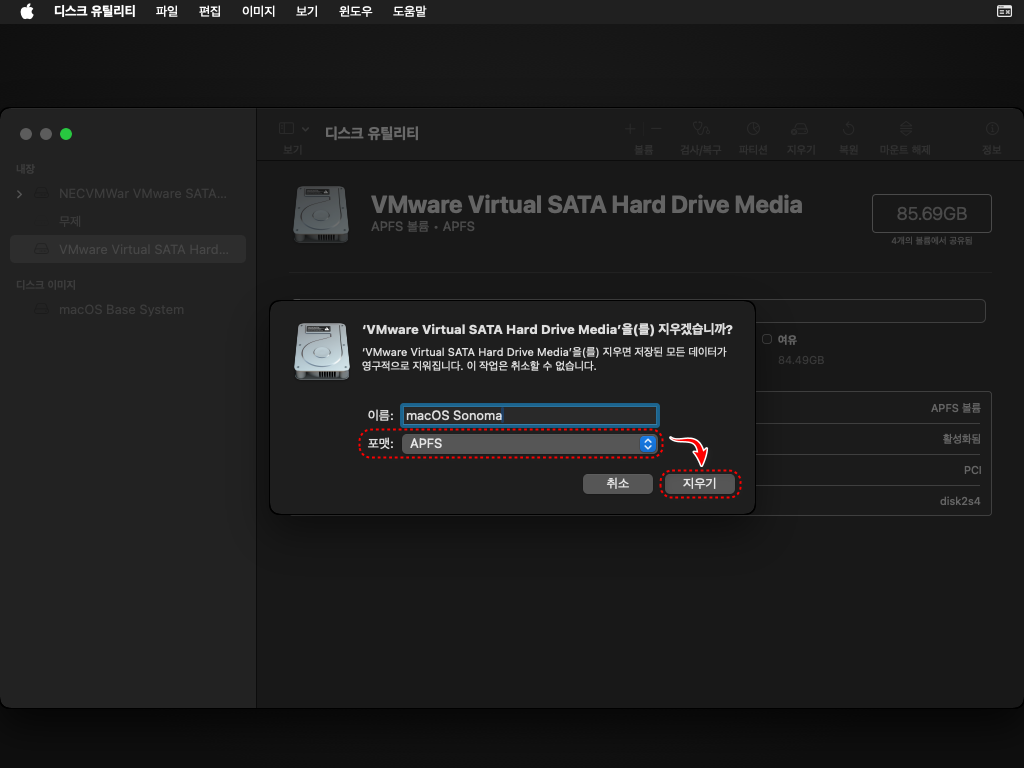
Task: Click the input source icon in the menu bar
Action: [x=1004, y=11]
